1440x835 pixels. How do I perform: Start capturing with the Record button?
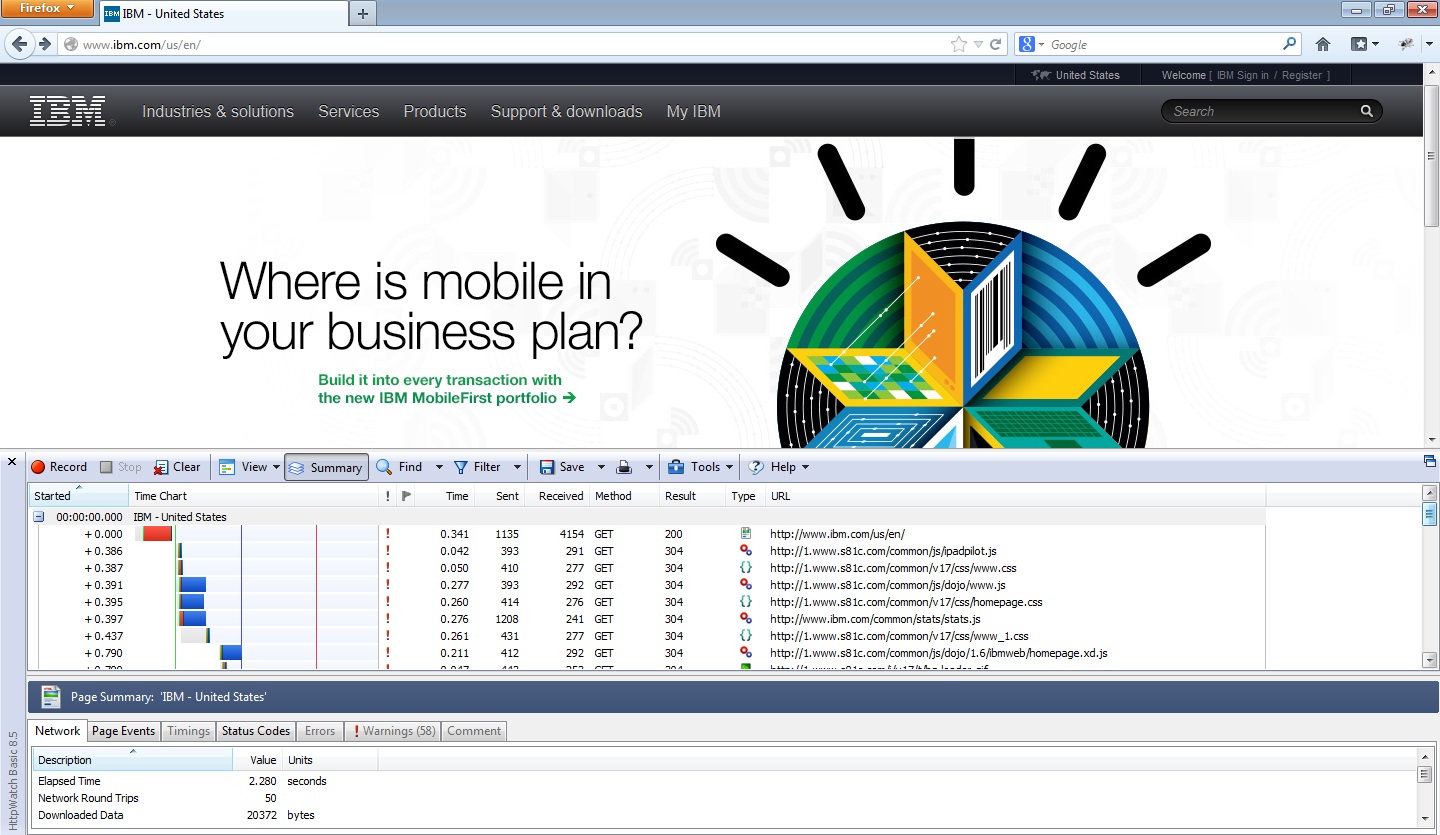click(59, 467)
